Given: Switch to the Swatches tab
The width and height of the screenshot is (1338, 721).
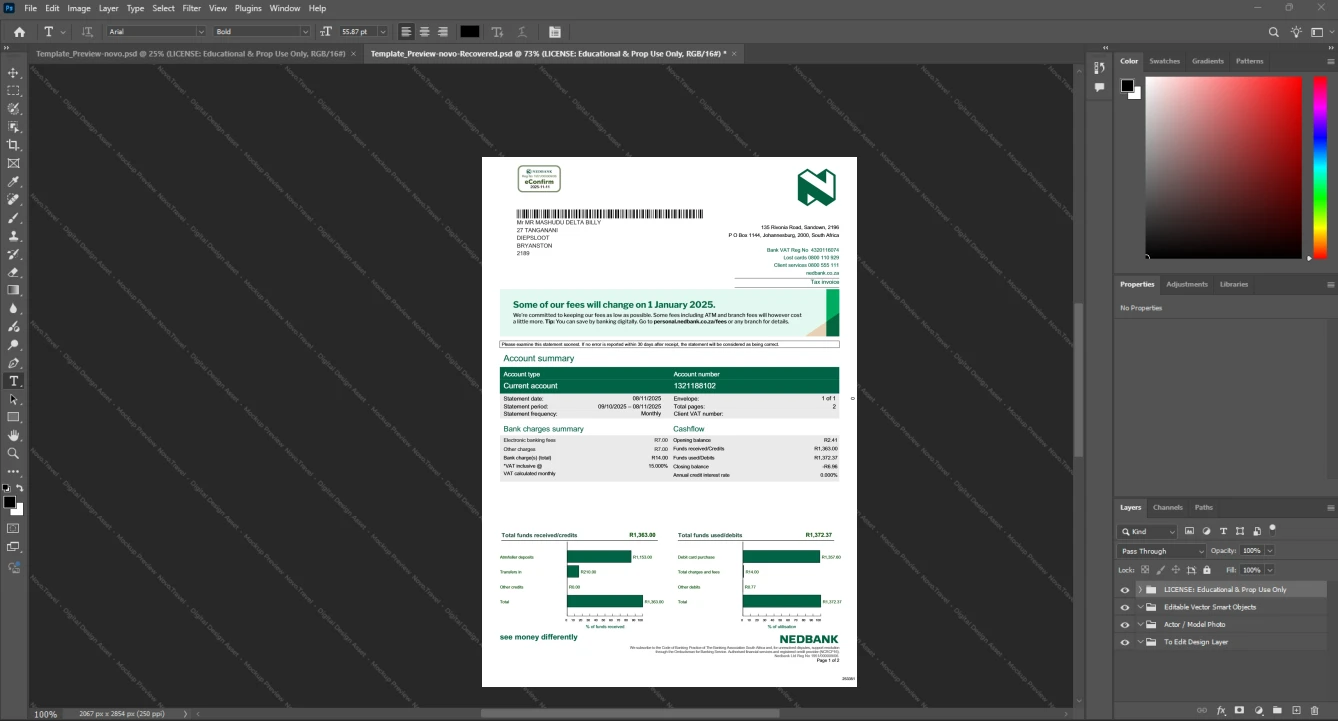Looking at the screenshot, I should [x=1164, y=61].
